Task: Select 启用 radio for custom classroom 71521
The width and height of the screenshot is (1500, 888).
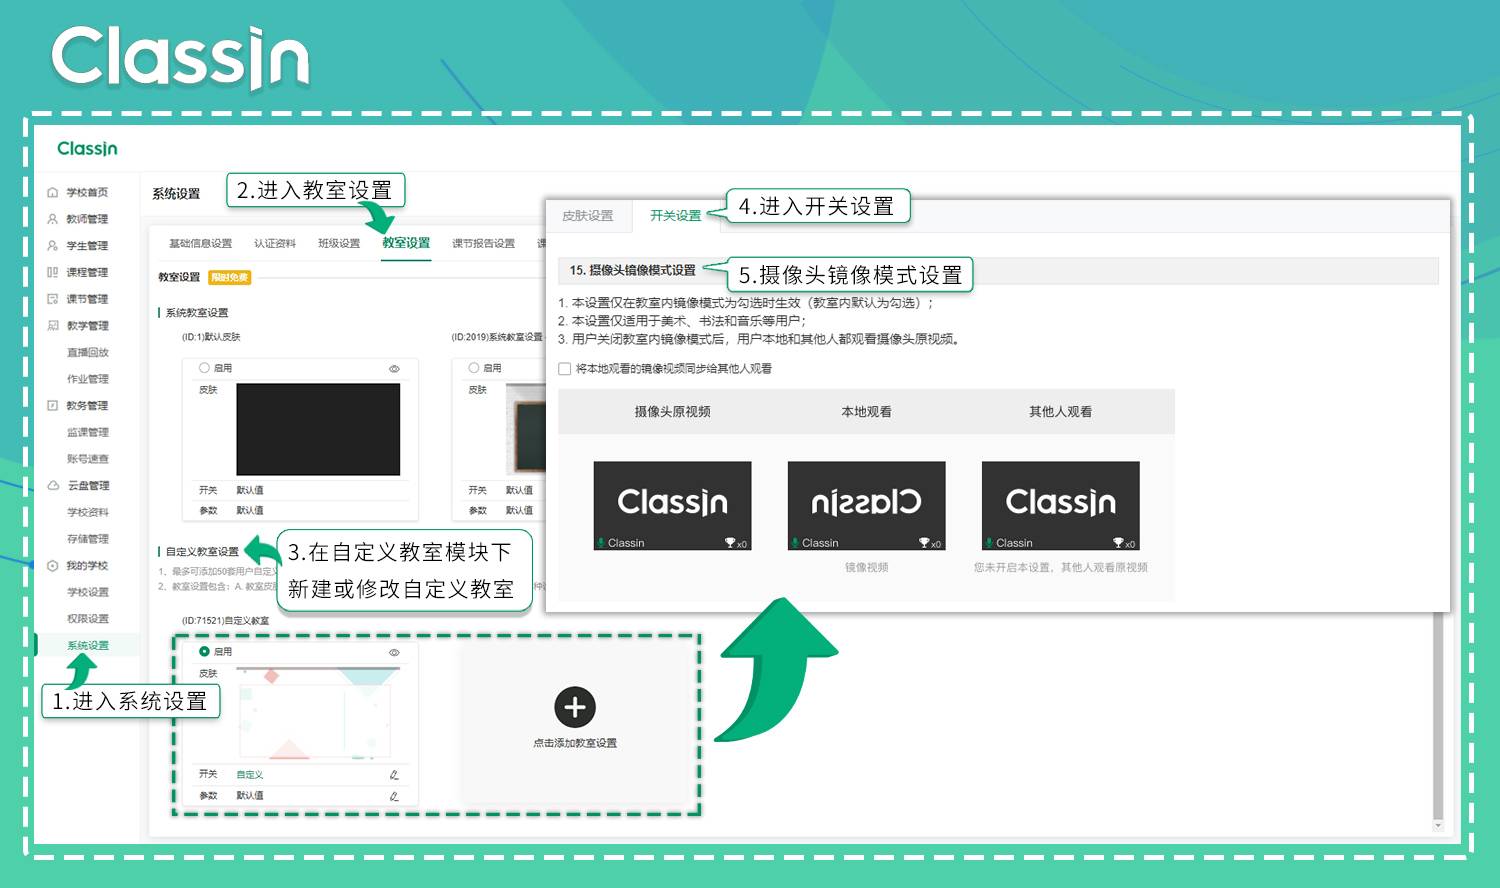Action: click(x=204, y=651)
